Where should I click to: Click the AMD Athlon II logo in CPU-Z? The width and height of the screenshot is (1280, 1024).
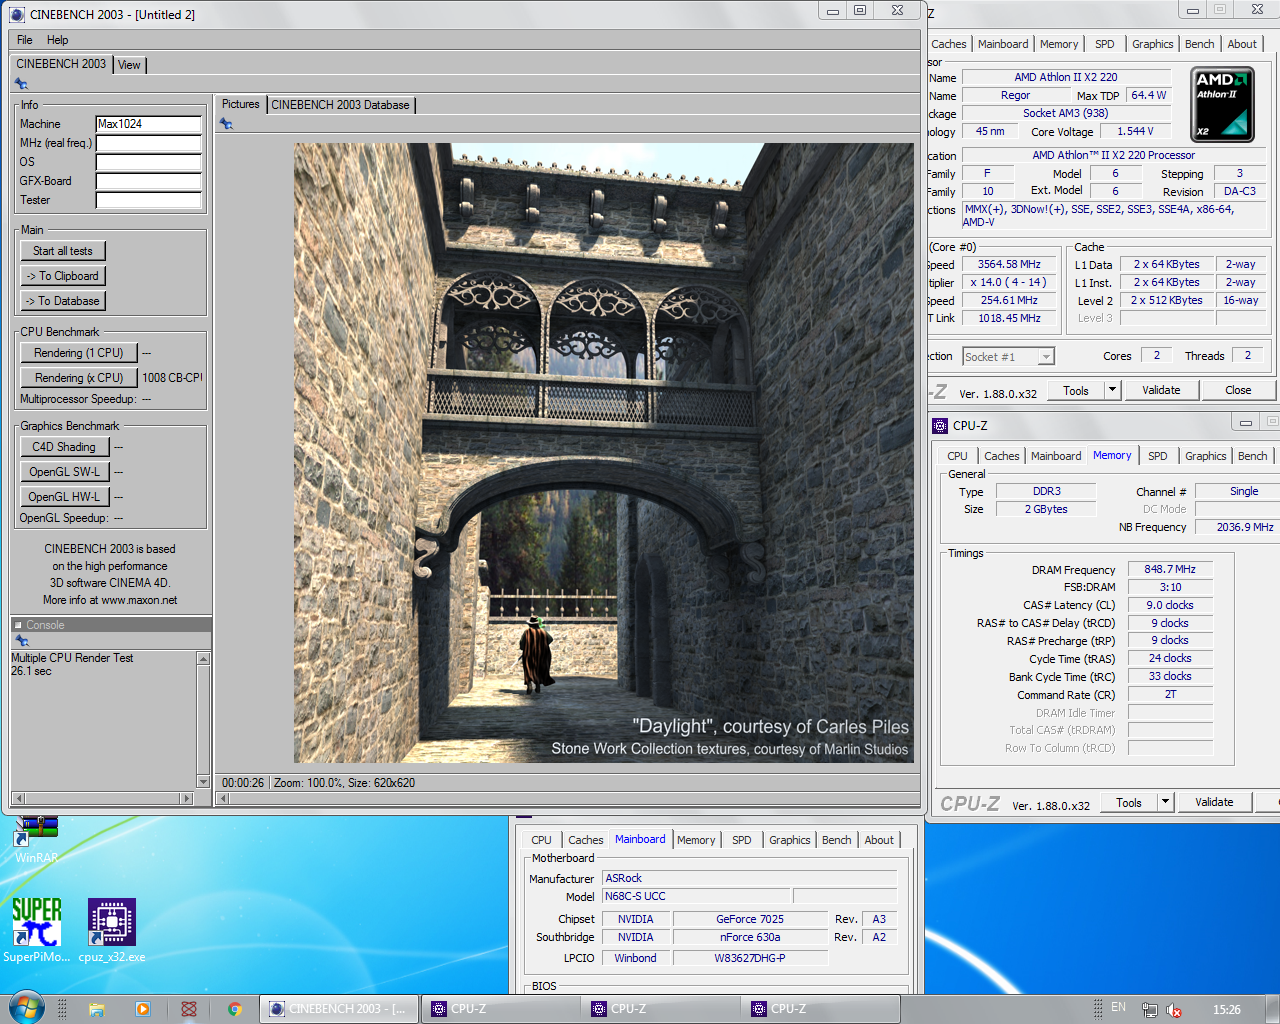pos(1222,104)
